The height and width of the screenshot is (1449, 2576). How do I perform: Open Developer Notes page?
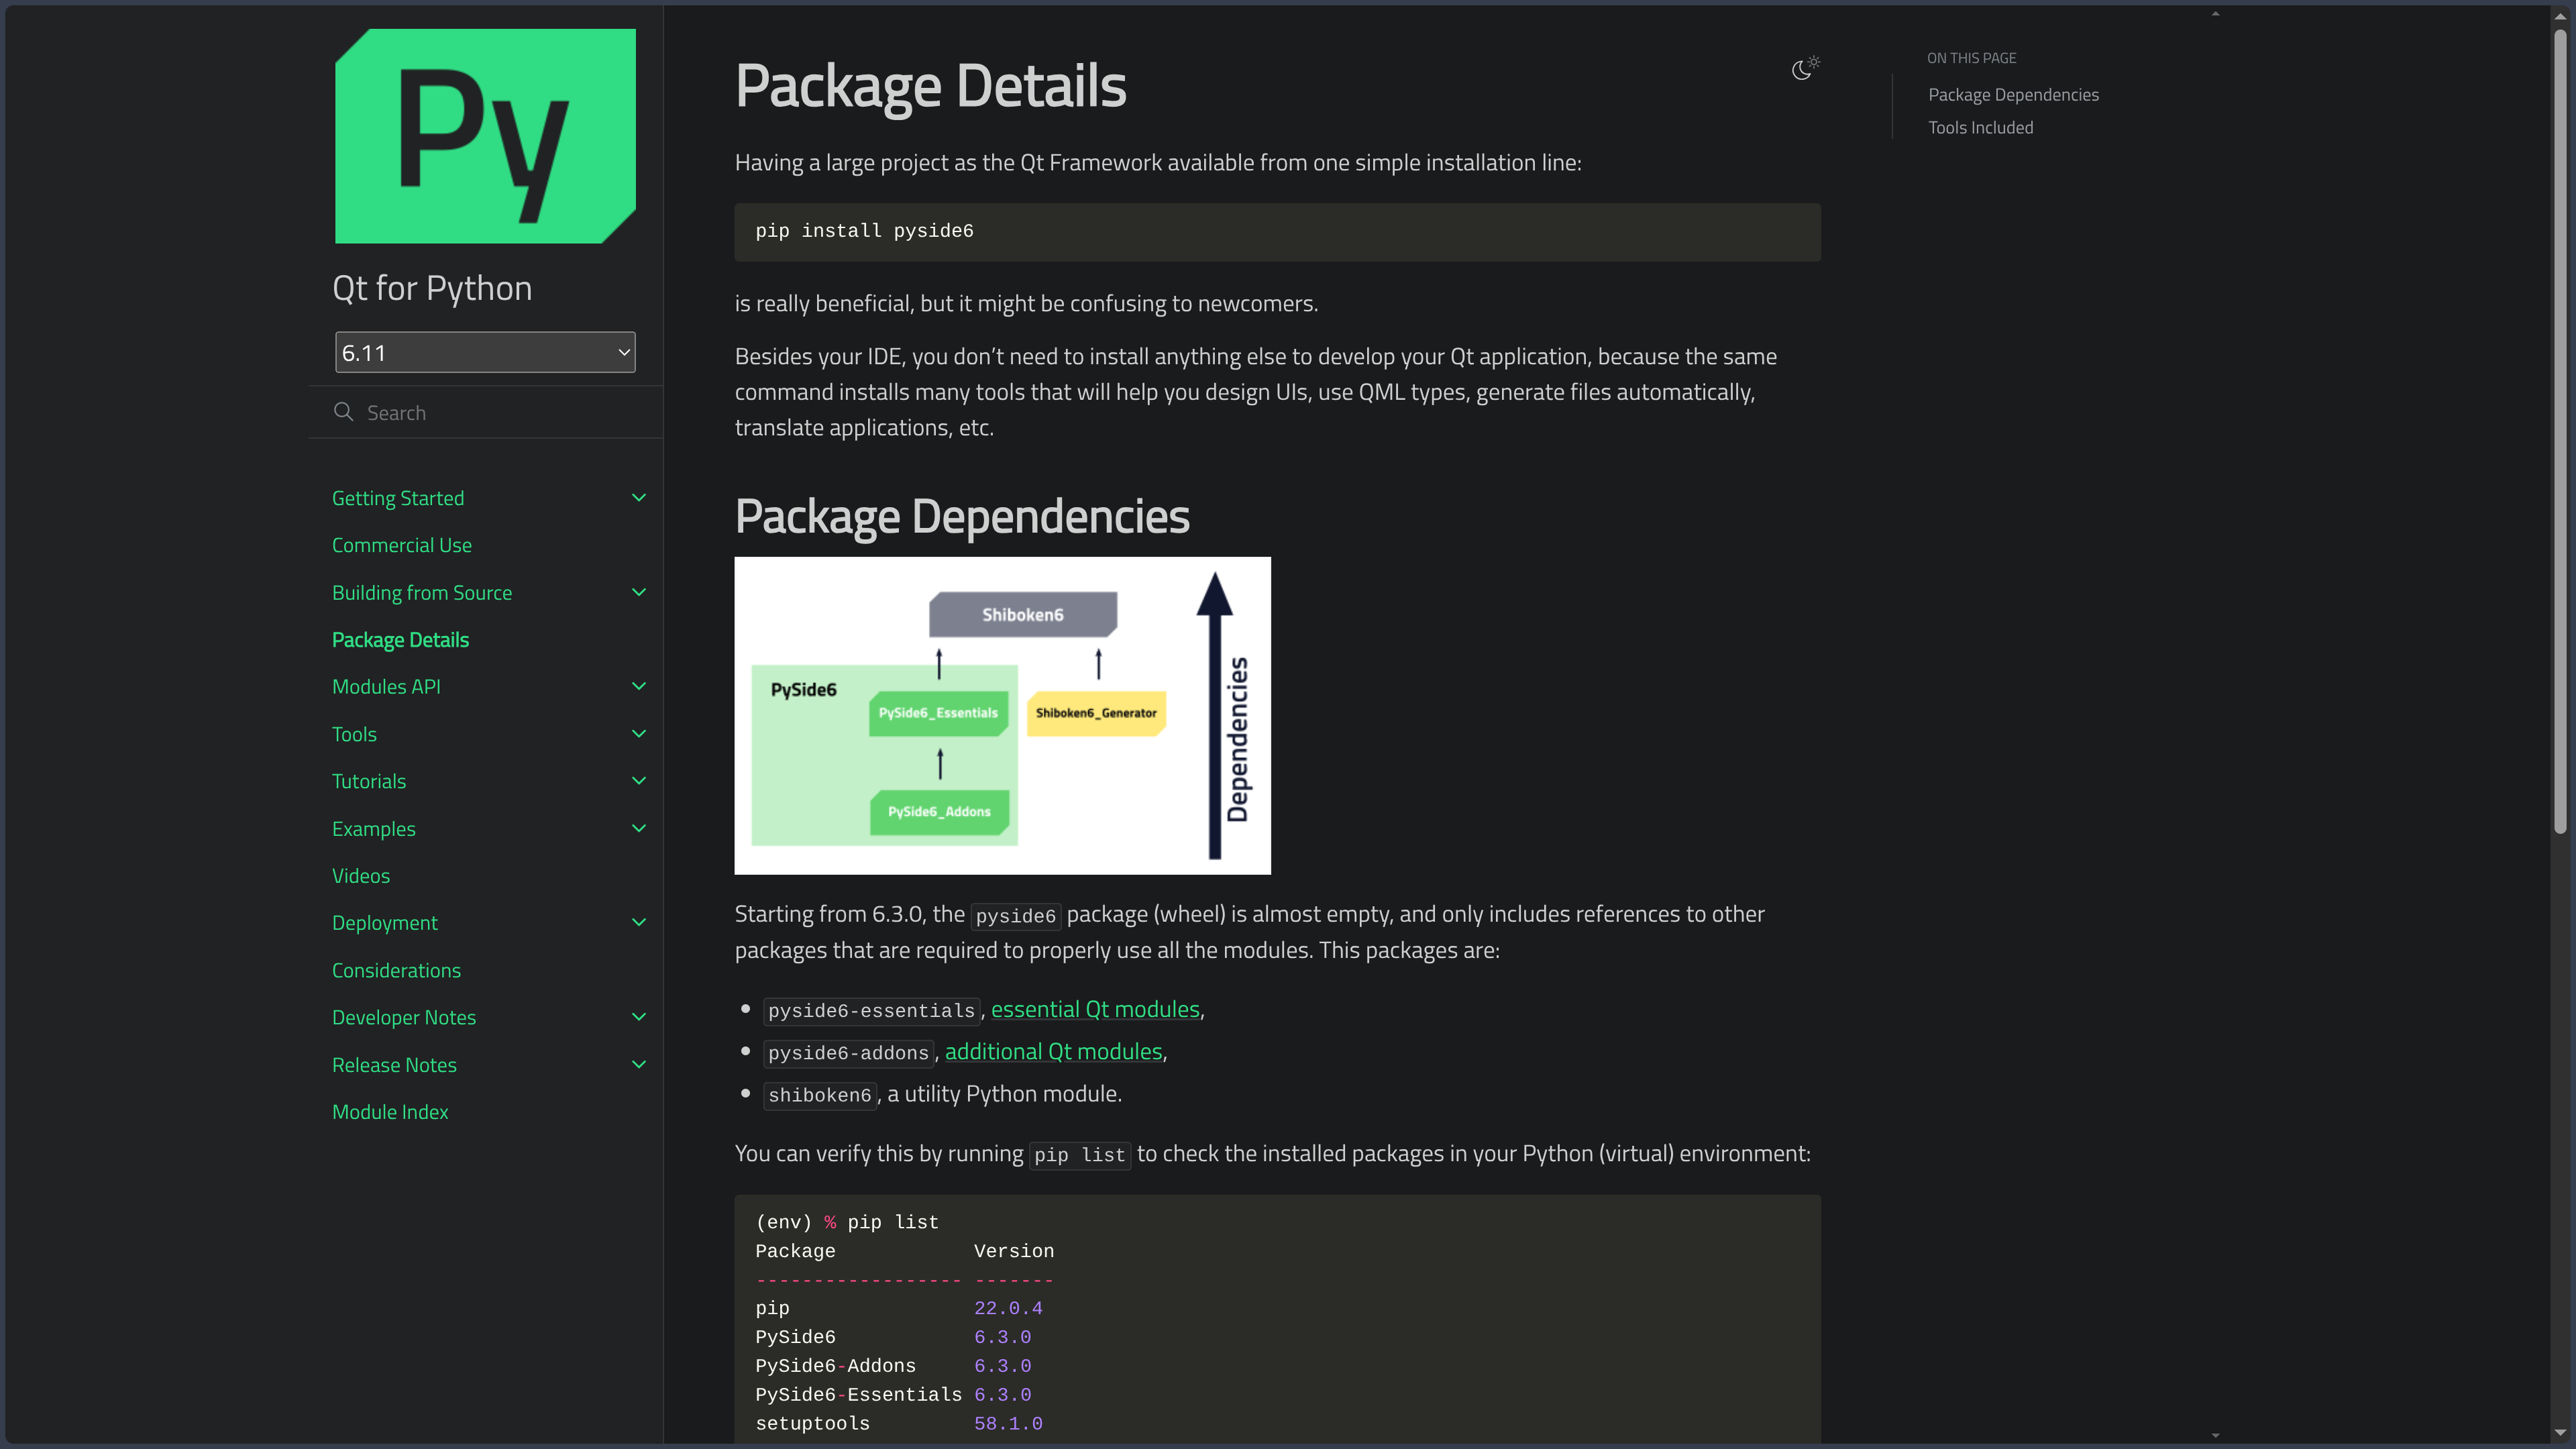(404, 1017)
